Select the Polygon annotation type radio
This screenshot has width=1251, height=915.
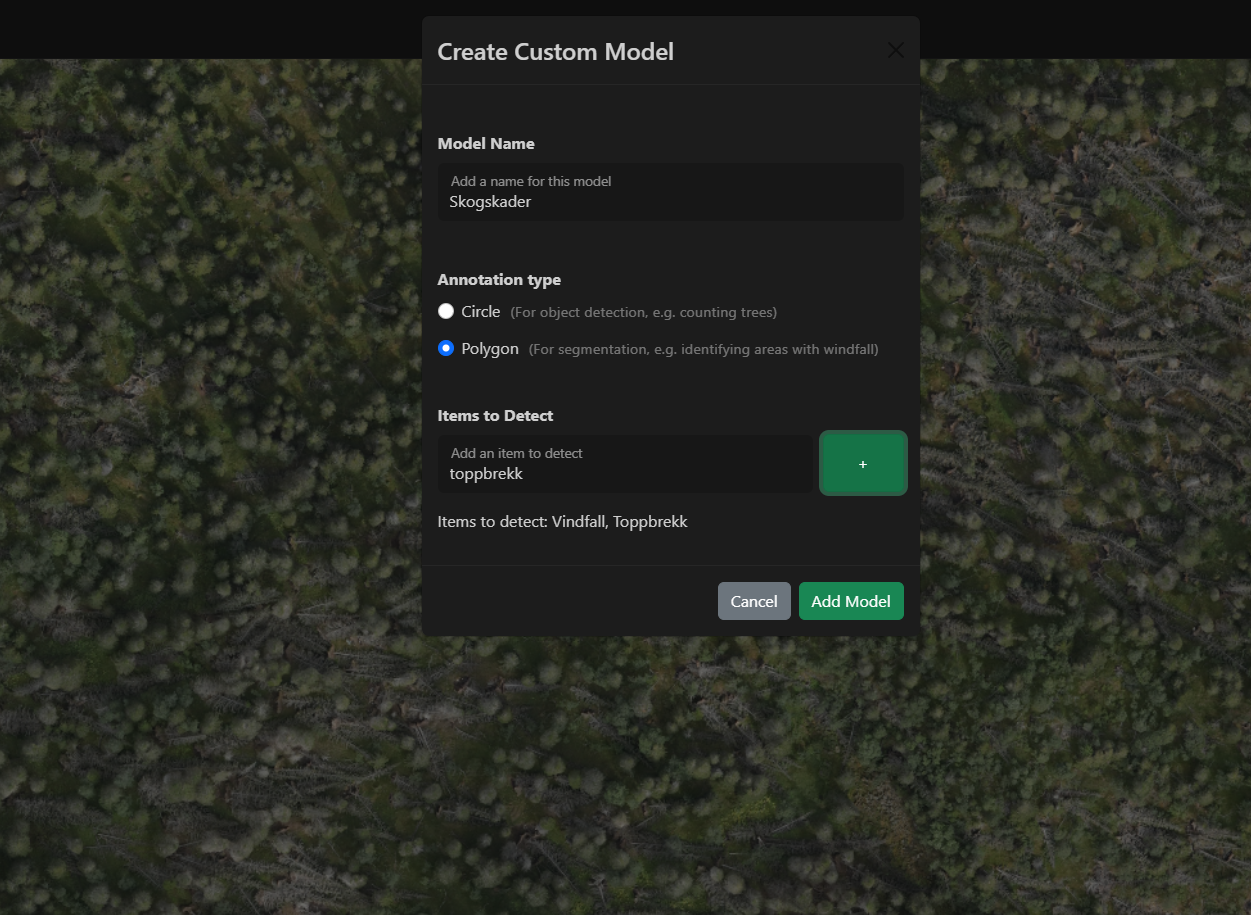click(x=446, y=349)
